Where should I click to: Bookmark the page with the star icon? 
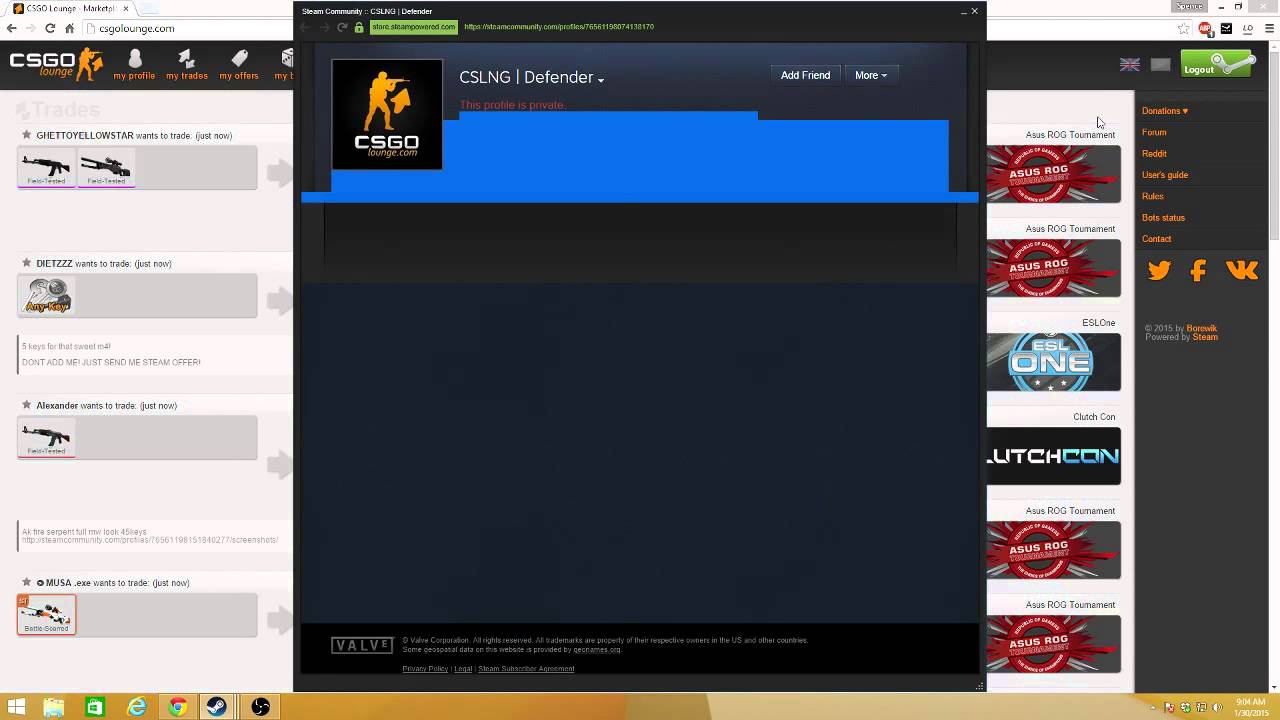coord(1184,29)
